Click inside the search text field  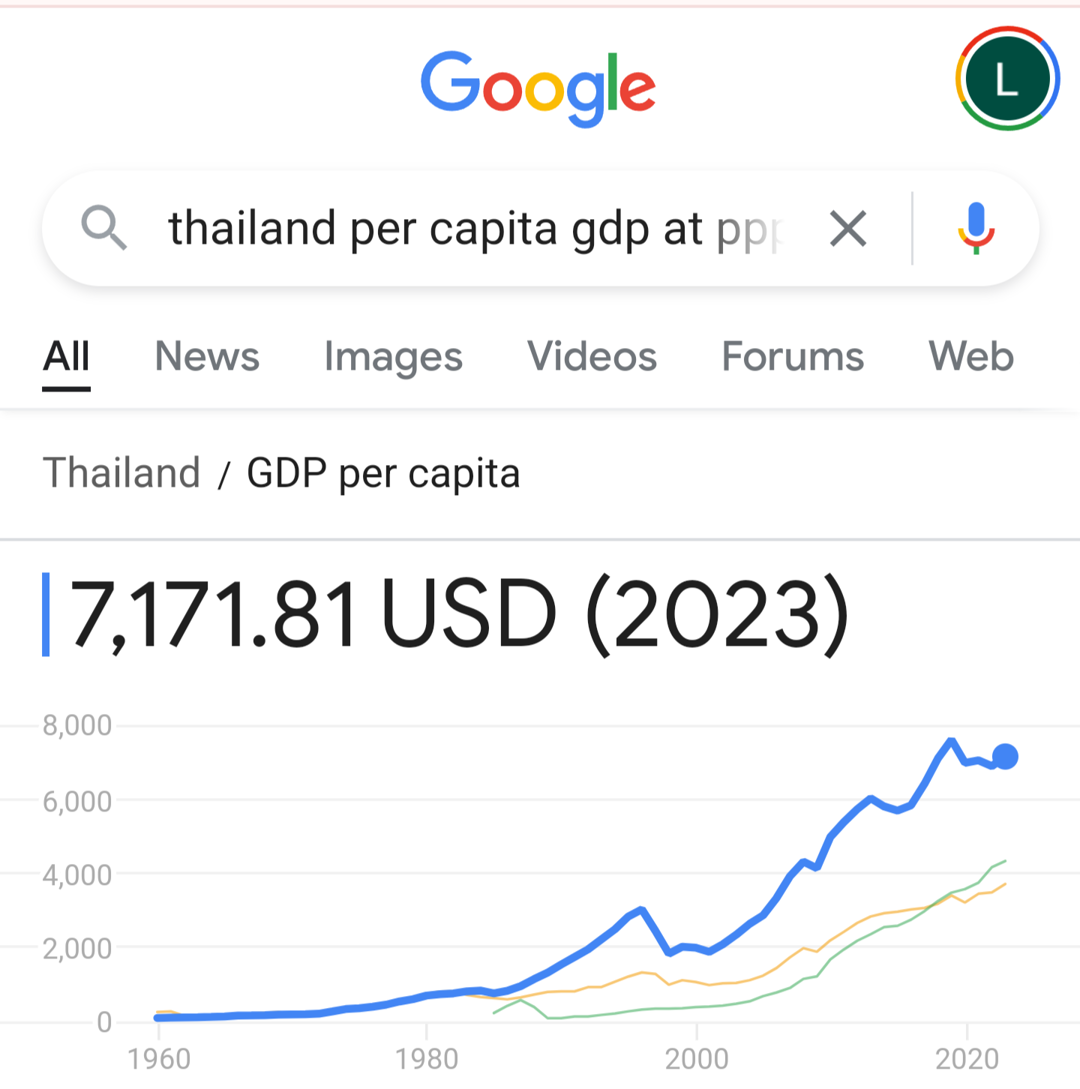click(x=480, y=230)
